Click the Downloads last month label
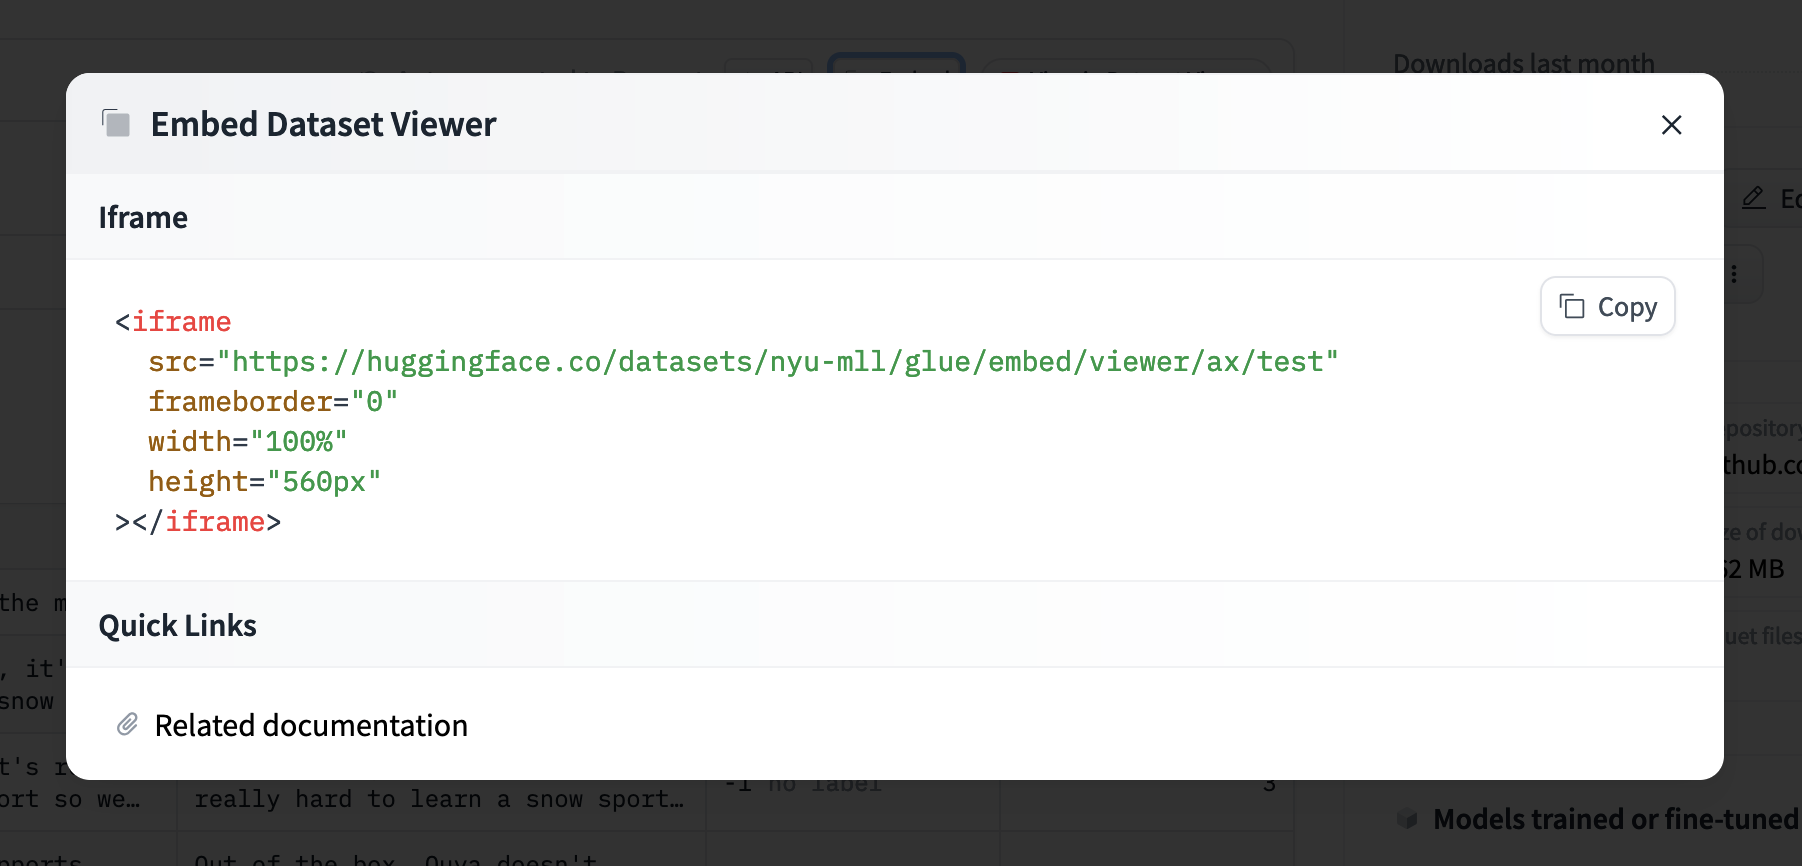 [x=1523, y=63]
